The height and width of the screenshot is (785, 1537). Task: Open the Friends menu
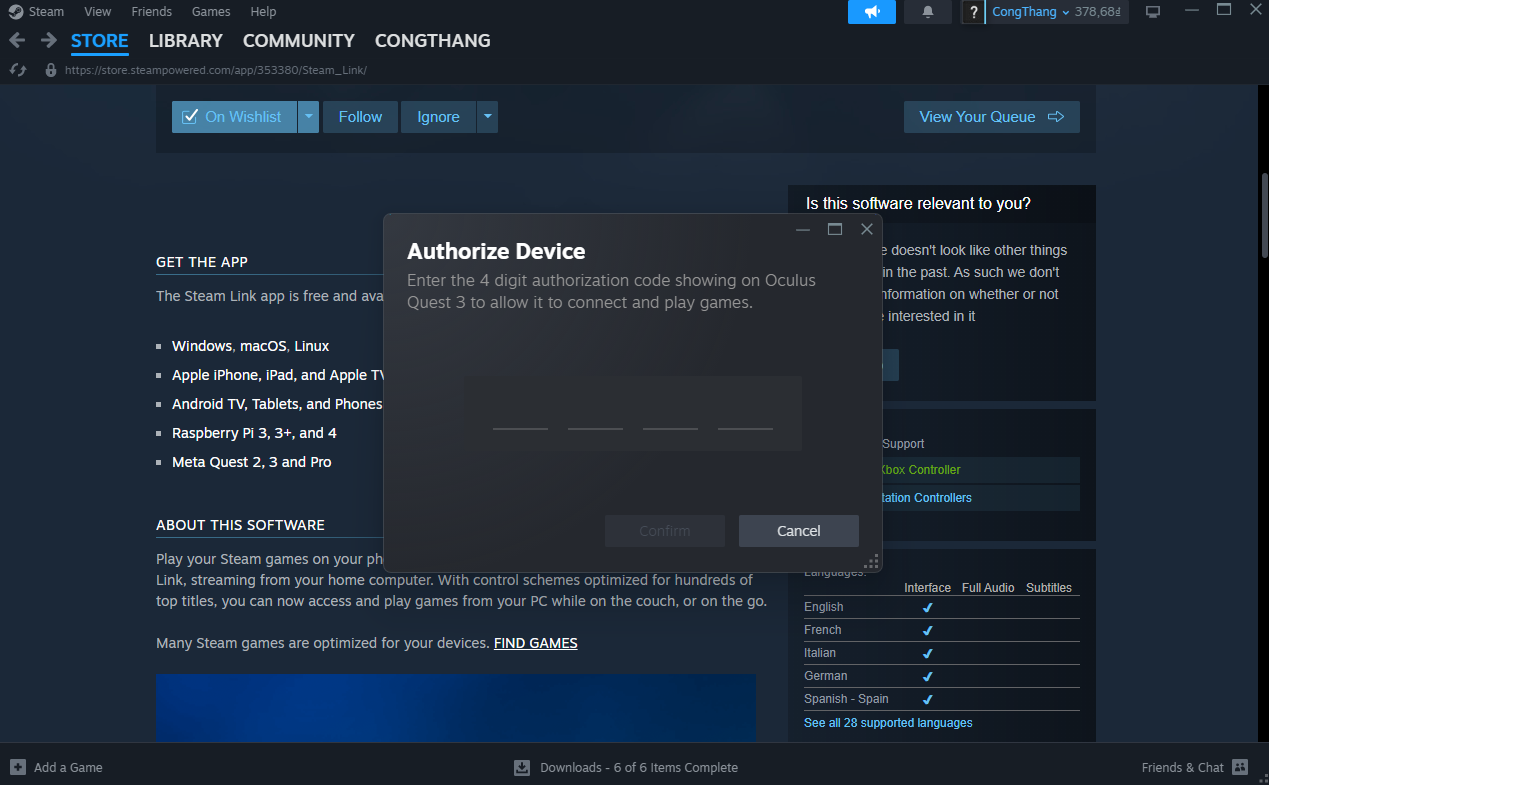[152, 12]
